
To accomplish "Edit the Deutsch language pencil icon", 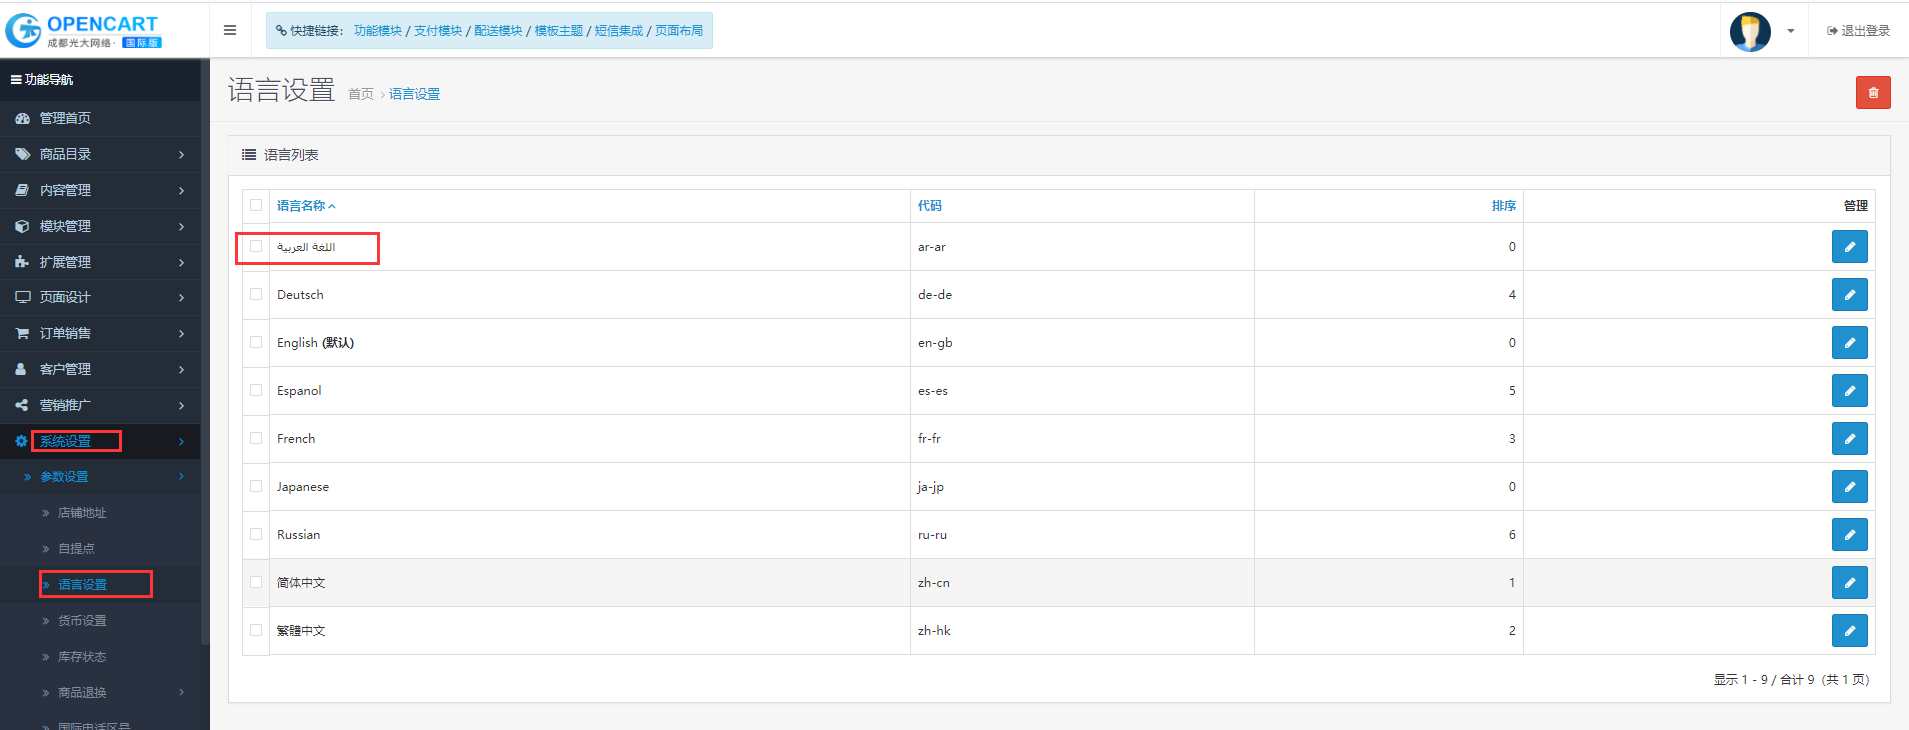I will pos(1849,295).
